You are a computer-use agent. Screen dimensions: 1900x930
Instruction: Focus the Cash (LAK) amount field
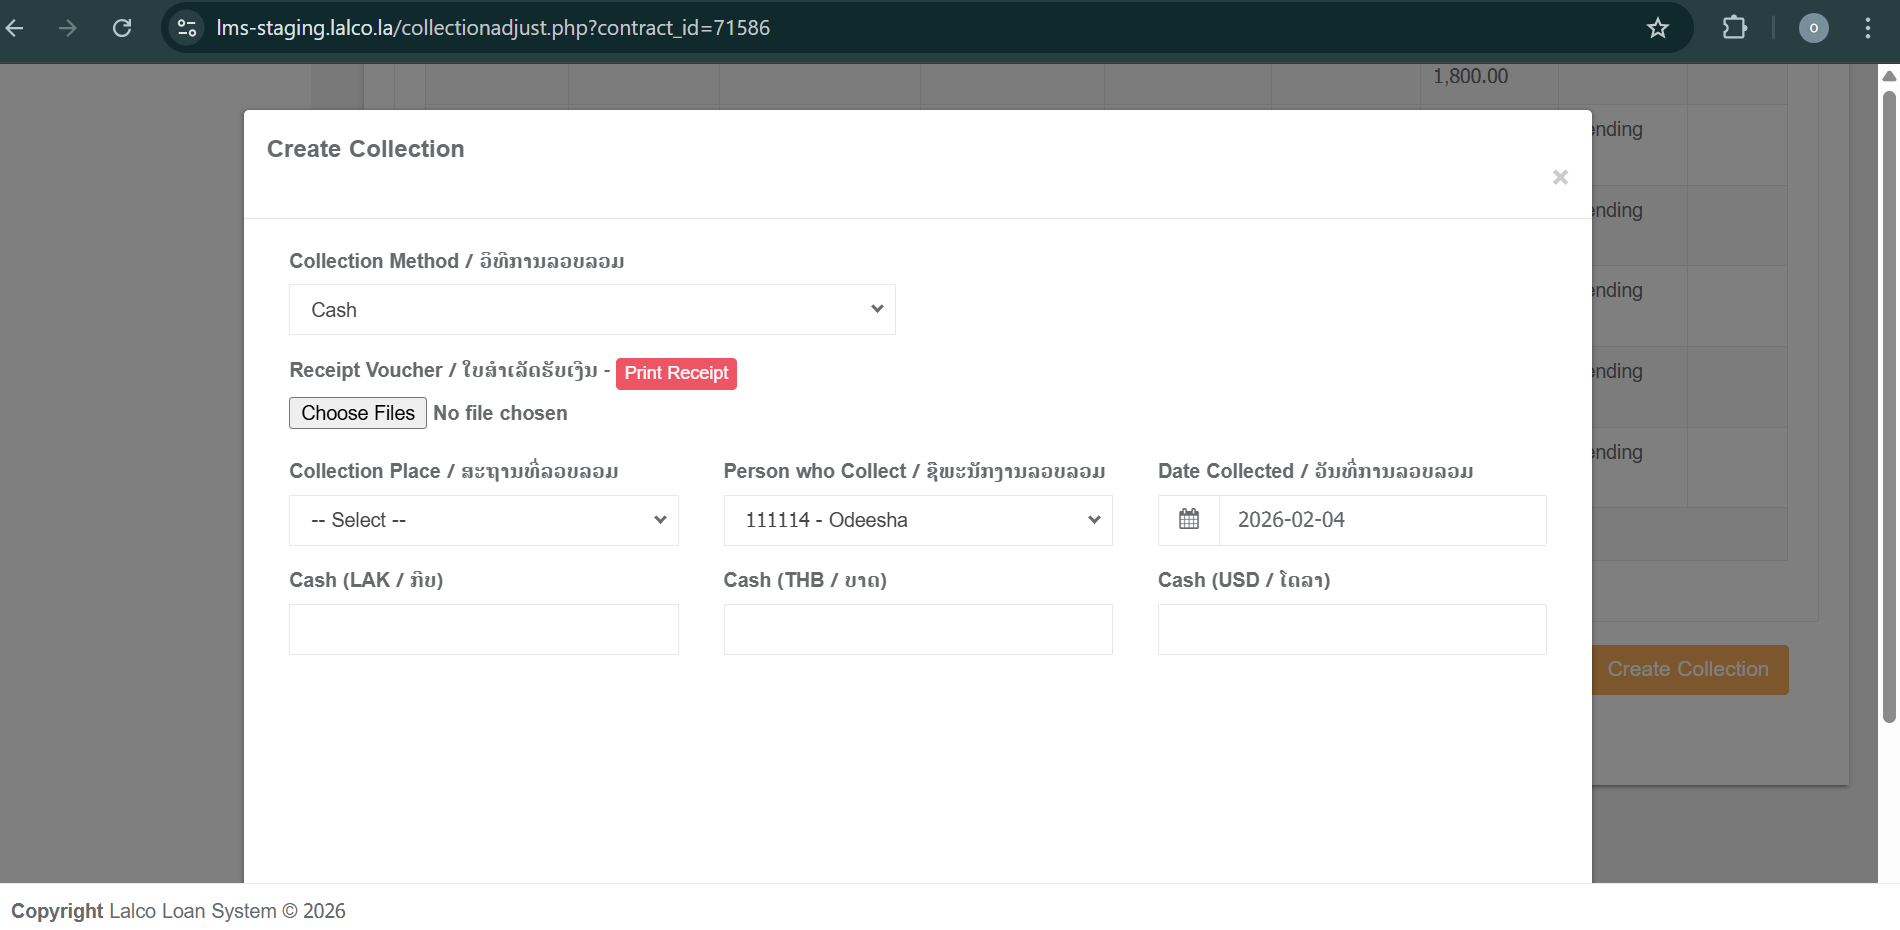click(484, 630)
